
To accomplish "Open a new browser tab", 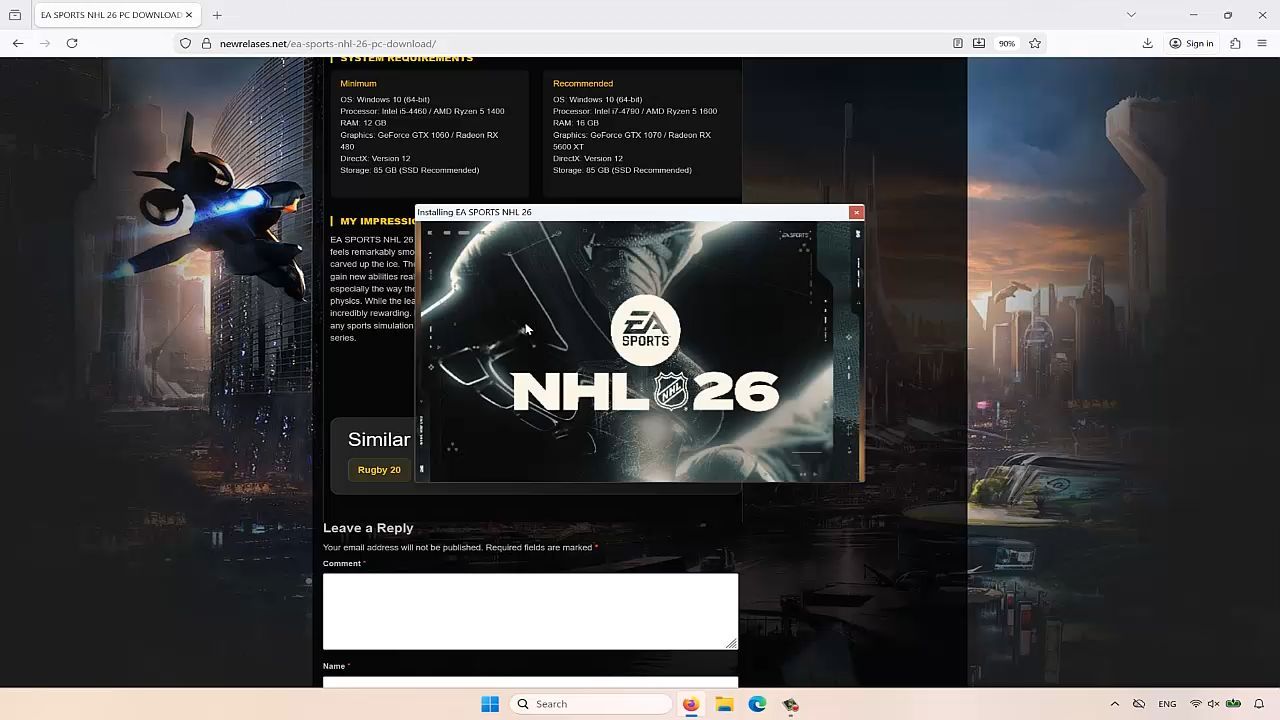I will pyautogui.click(x=217, y=15).
